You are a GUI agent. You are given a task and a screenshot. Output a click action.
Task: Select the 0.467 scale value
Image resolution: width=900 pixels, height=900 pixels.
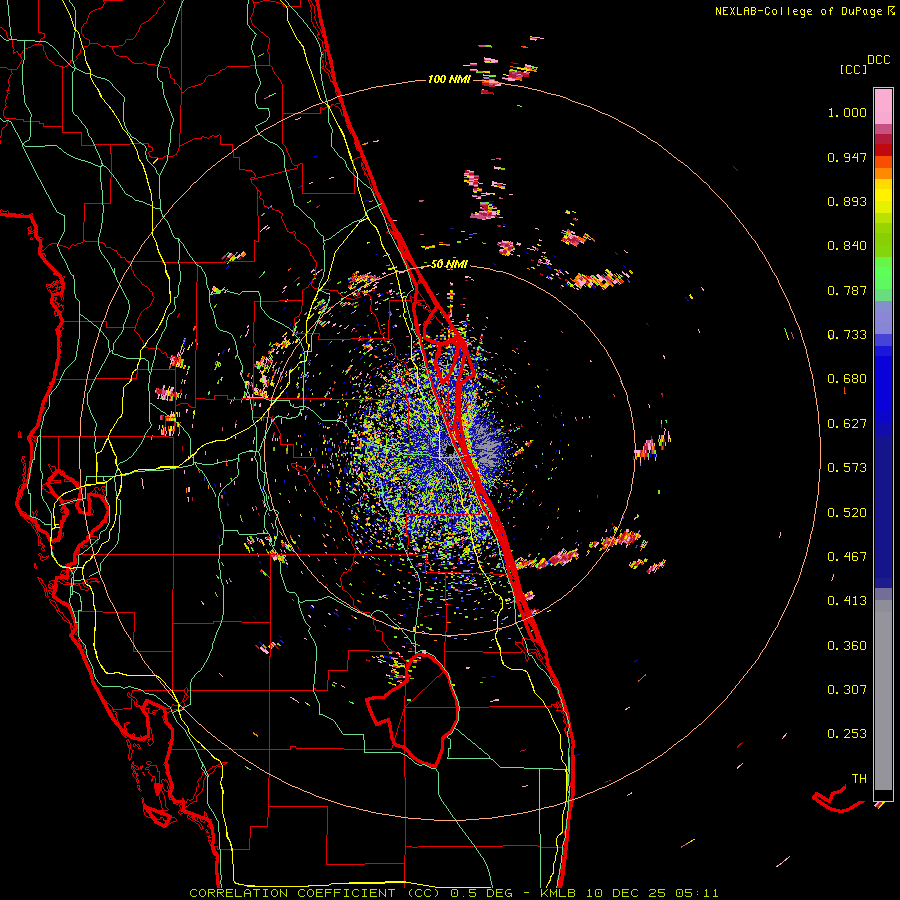[847, 557]
